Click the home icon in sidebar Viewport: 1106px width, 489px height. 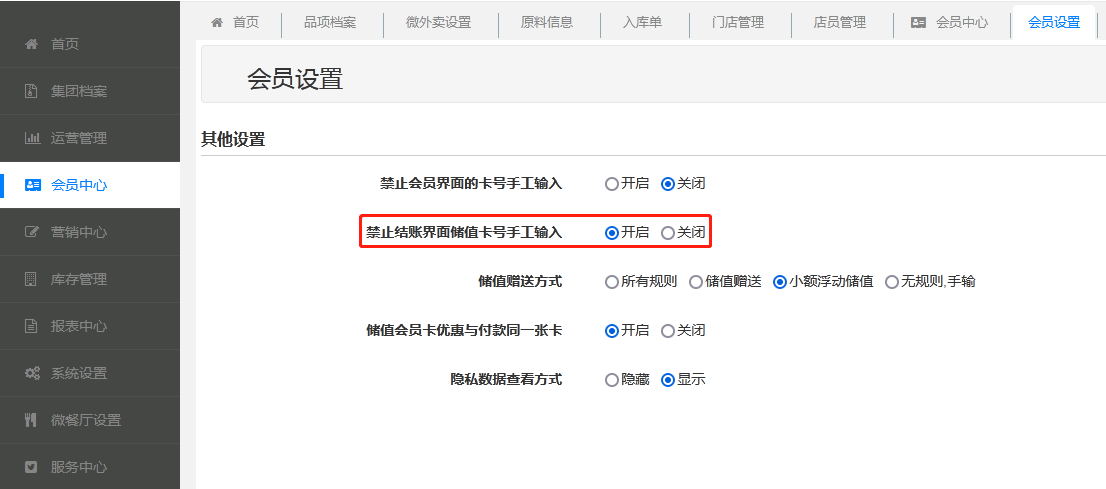click(x=31, y=44)
